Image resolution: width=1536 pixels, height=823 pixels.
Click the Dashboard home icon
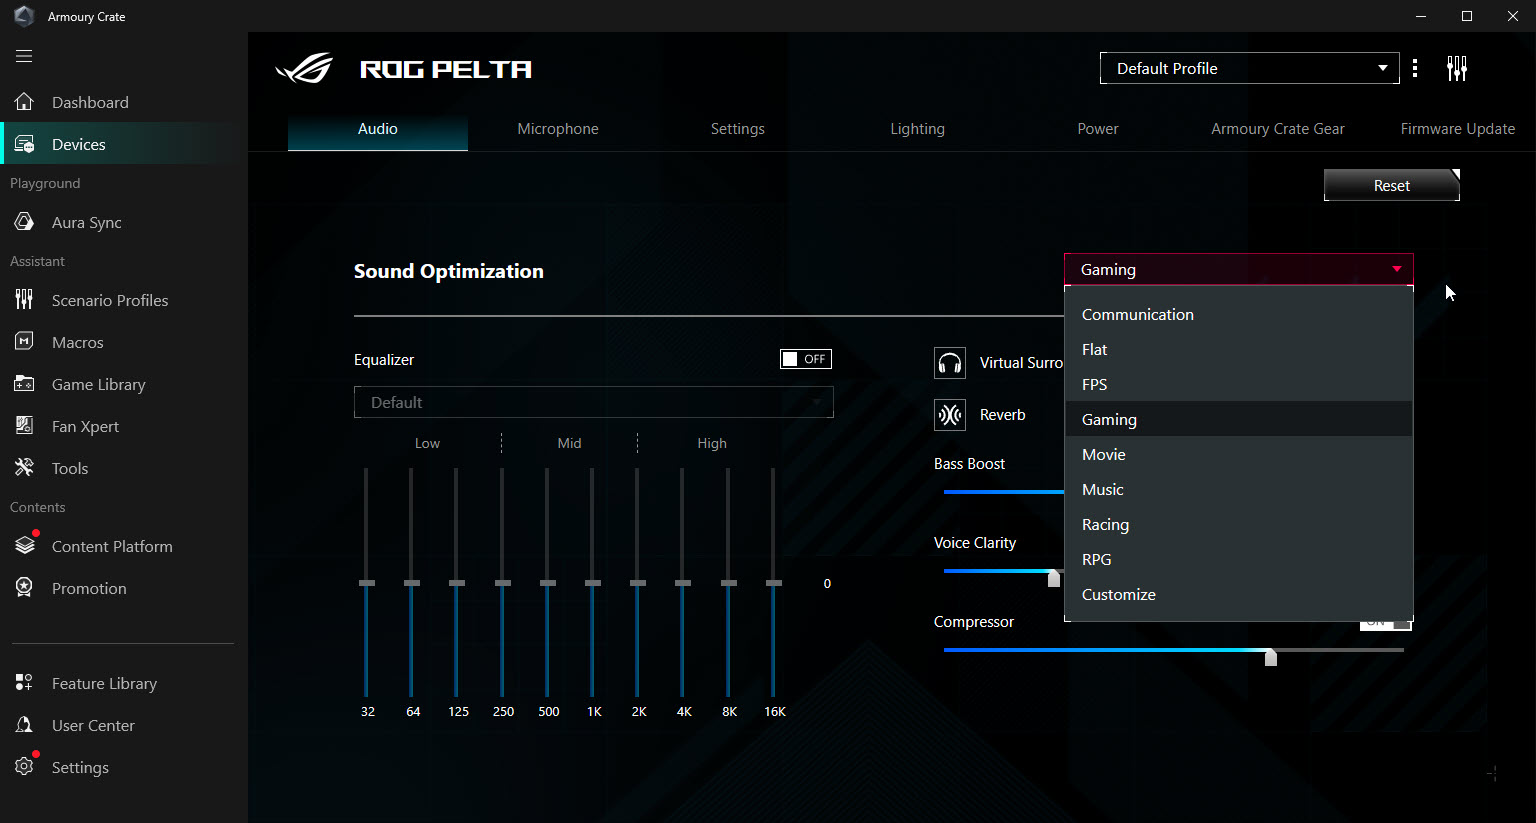(x=25, y=102)
